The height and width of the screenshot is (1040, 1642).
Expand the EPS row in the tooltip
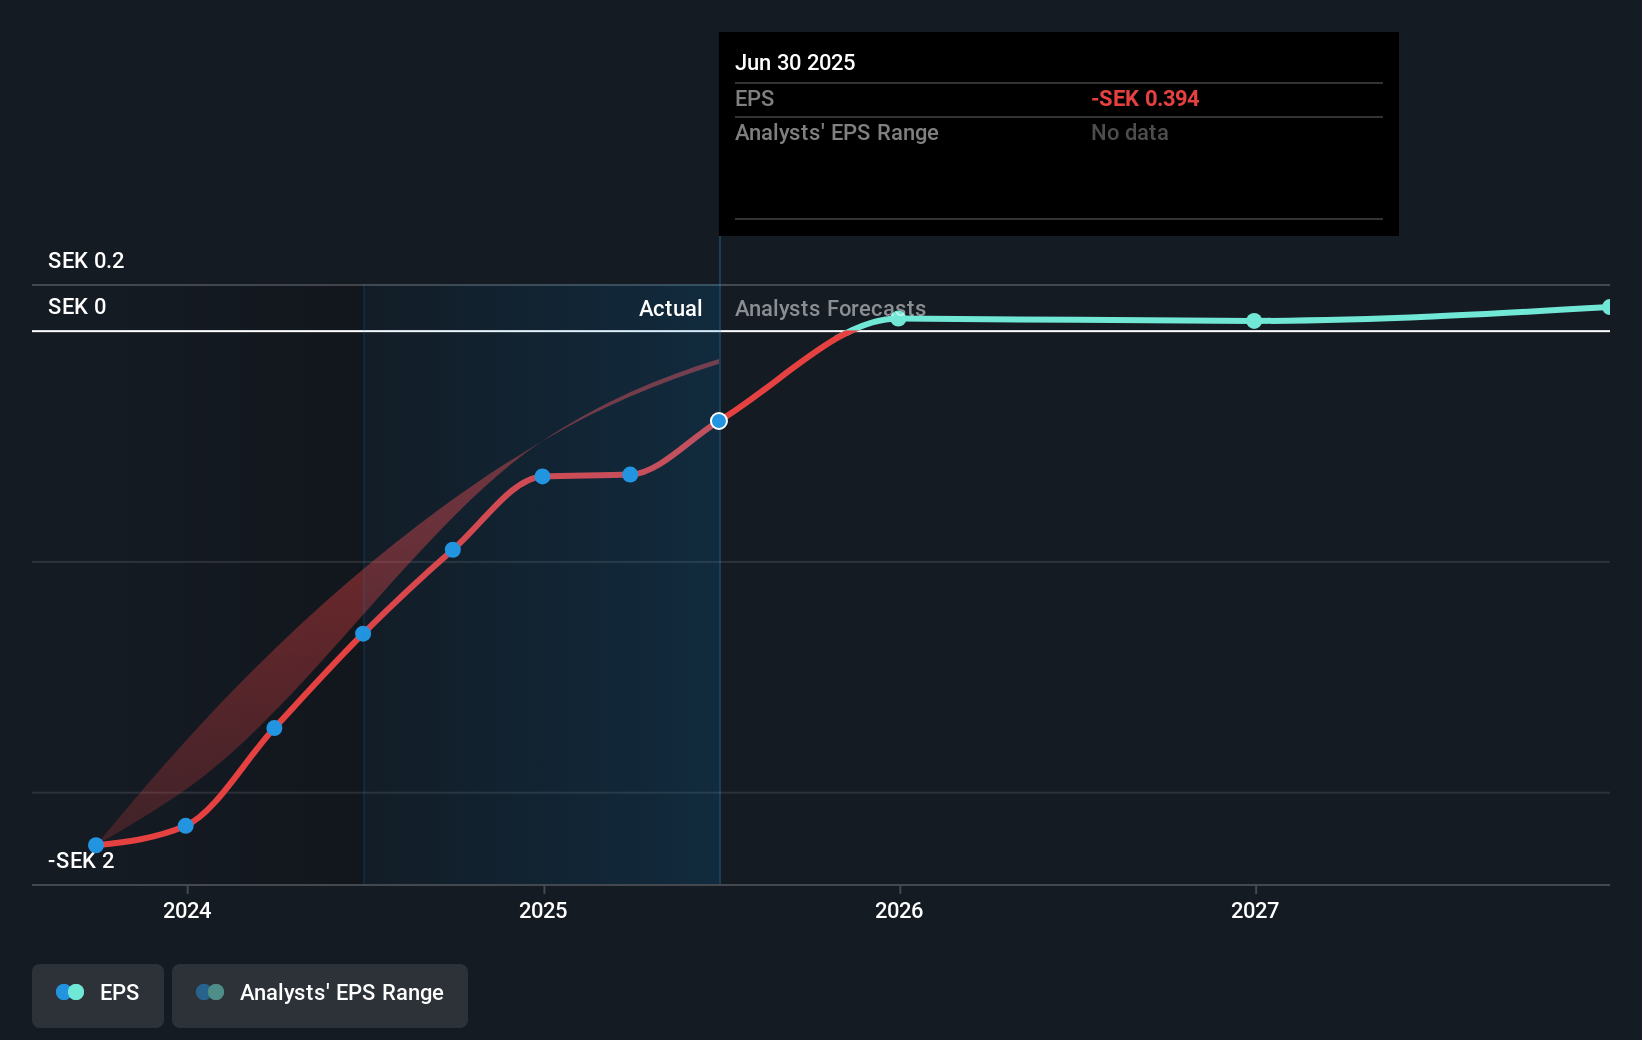(756, 99)
